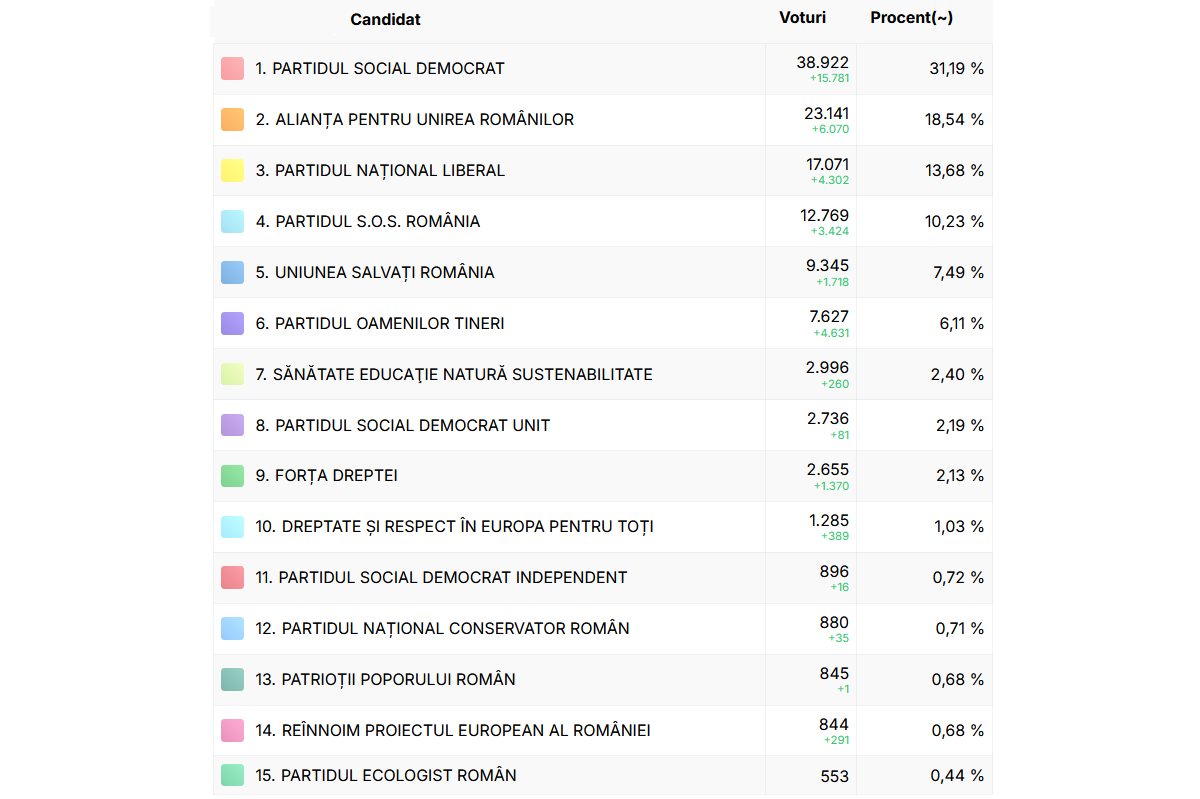Viewport: 1200px width, 799px height.
Task: Click the green swatch for Forța Dreptei
Action: tap(232, 476)
